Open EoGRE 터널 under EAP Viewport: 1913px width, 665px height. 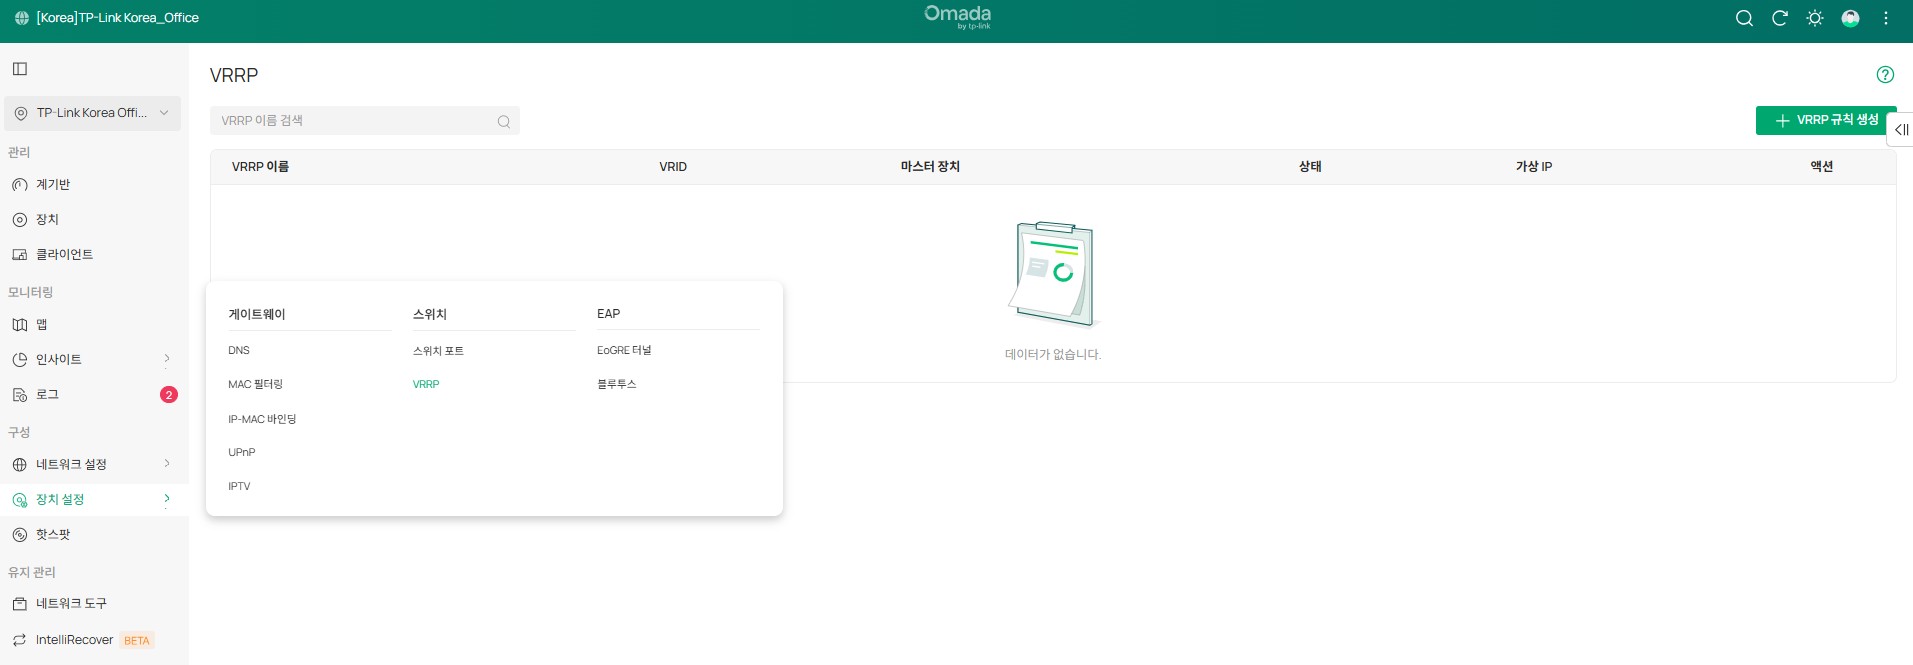[624, 350]
